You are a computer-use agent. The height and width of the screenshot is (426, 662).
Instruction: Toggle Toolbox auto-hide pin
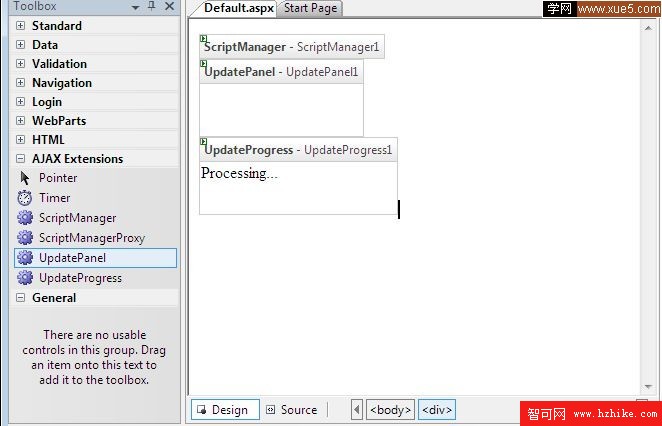pos(152,6)
